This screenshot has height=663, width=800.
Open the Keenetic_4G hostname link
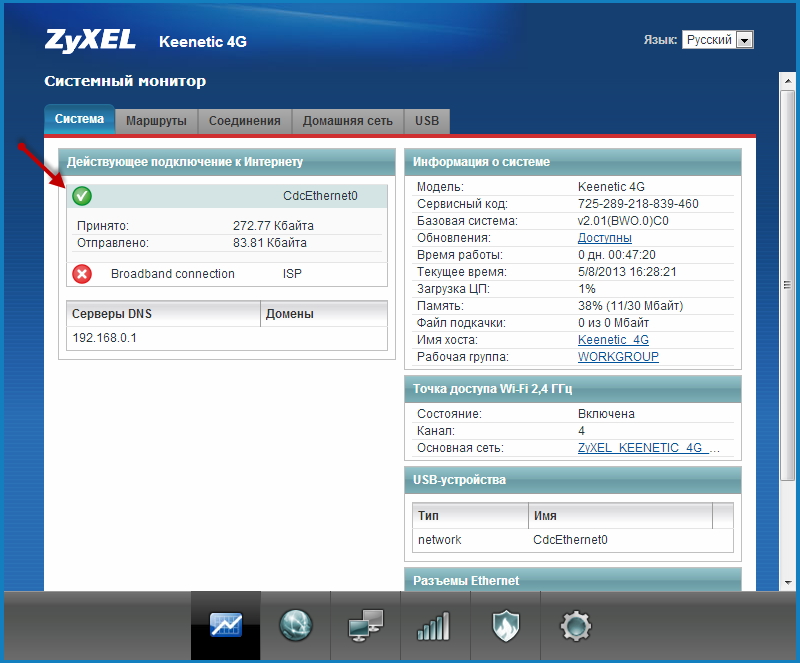(613, 340)
